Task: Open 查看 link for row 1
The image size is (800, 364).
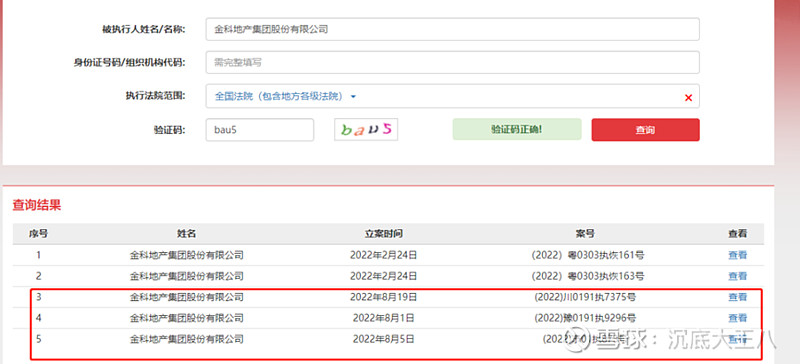Action: [737, 255]
